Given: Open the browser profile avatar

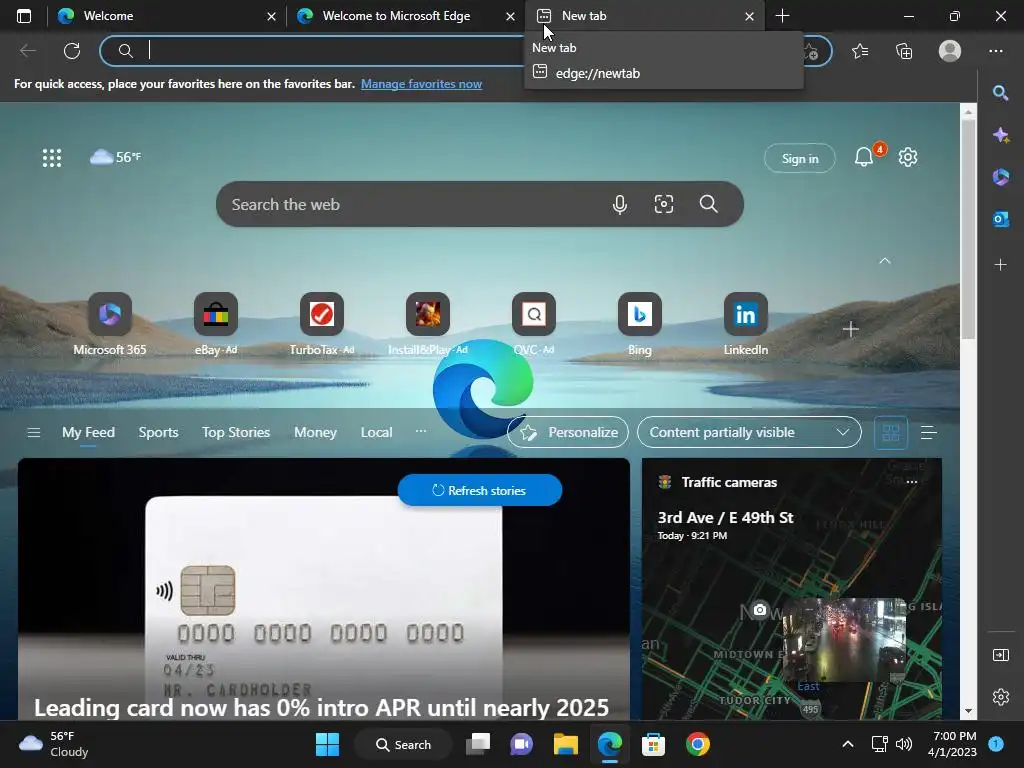Looking at the screenshot, I should click(x=950, y=51).
